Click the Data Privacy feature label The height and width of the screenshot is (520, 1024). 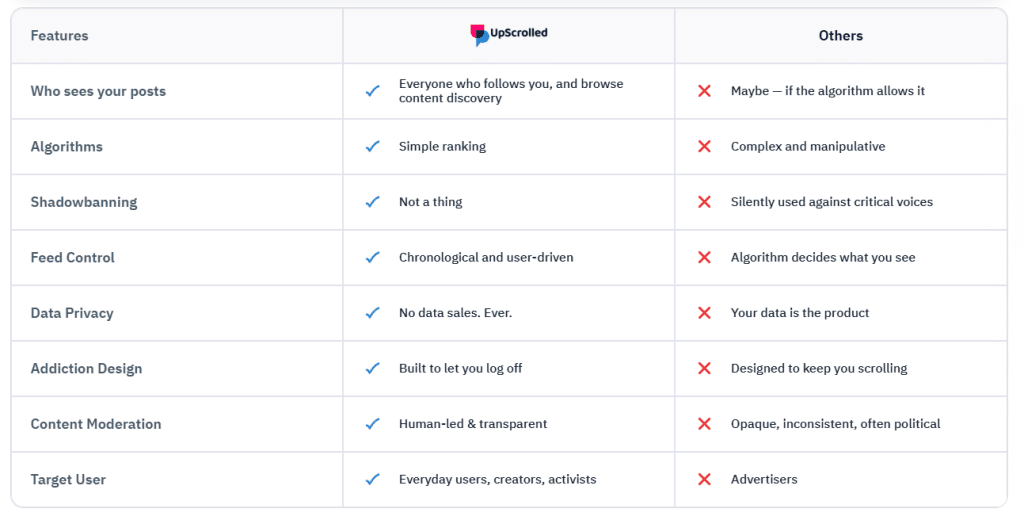pos(72,313)
